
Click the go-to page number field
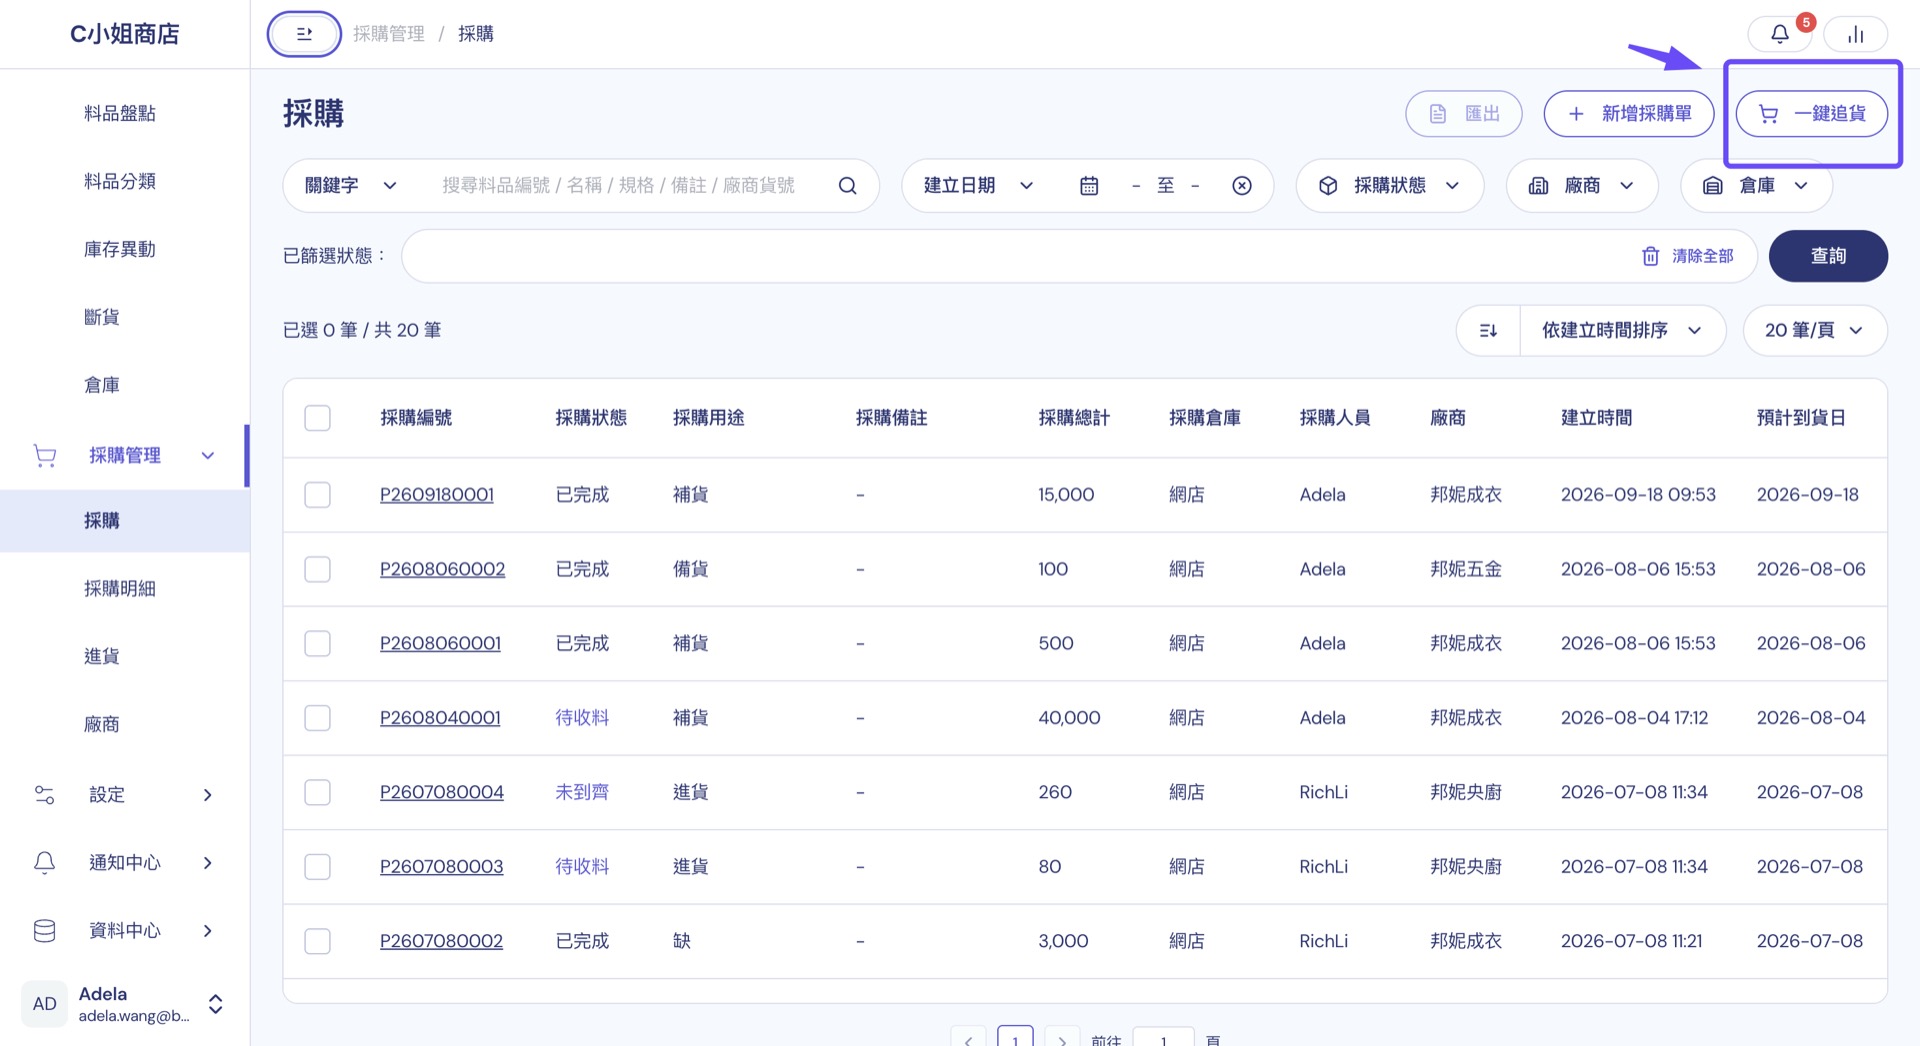click(x=1163, y=1039)
